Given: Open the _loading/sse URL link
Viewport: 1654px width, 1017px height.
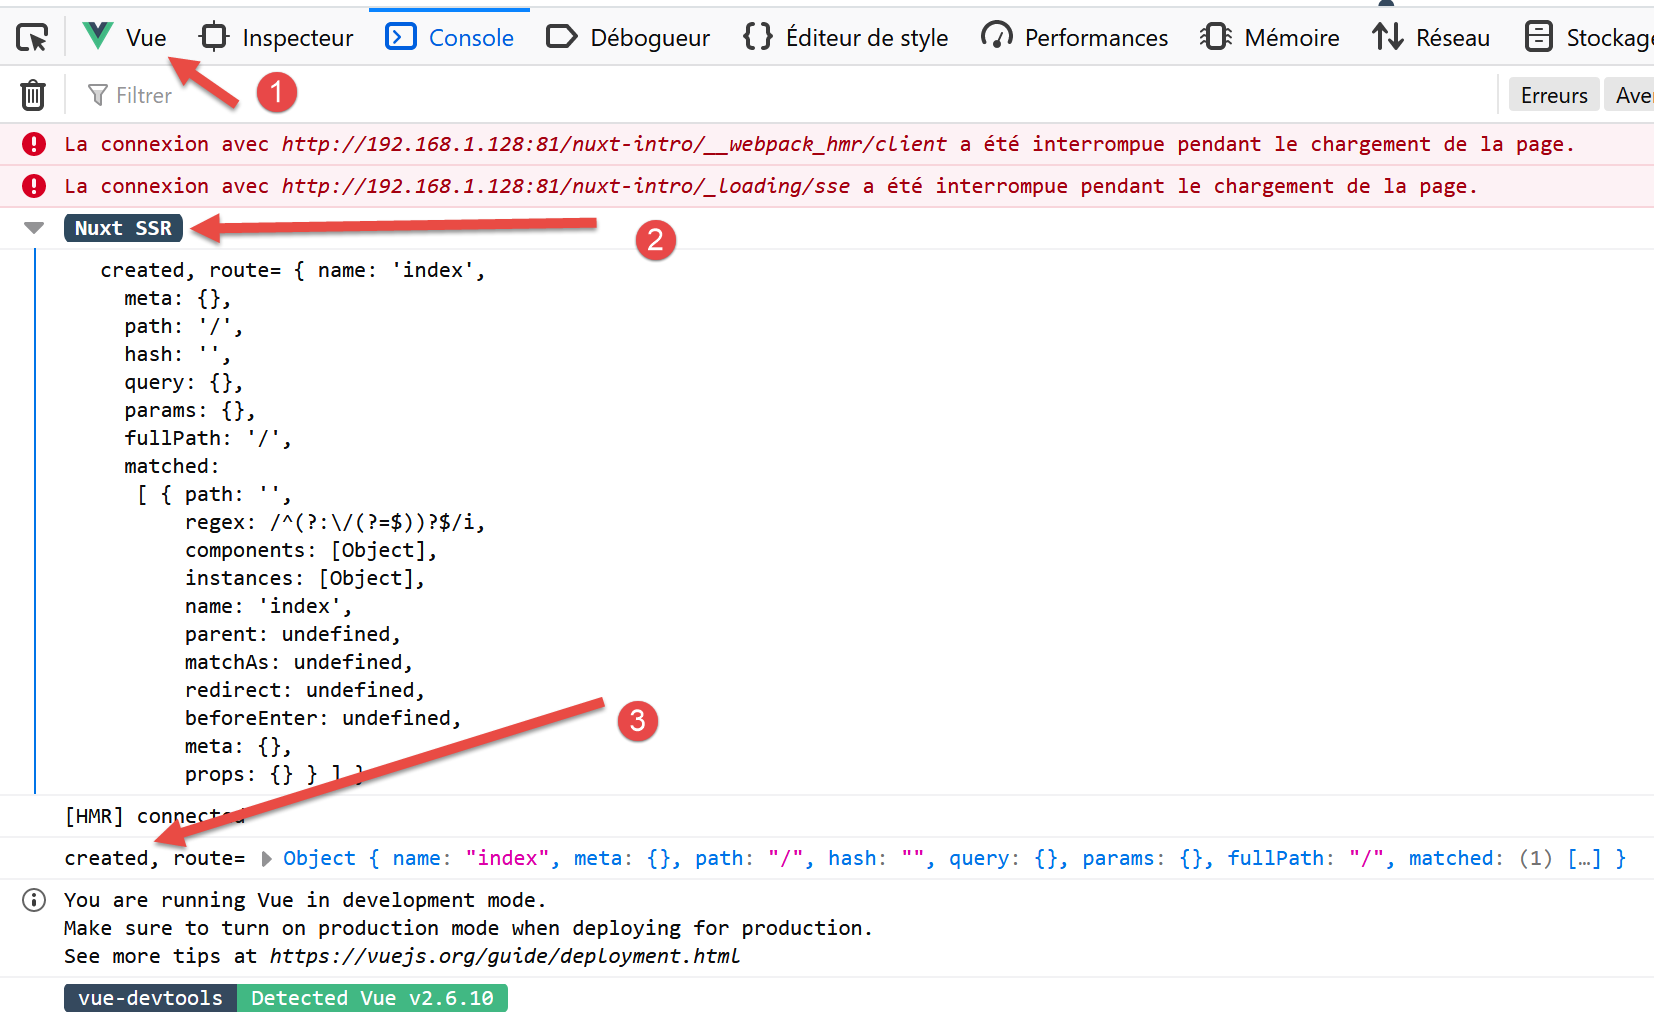Looking at the screenshot, I should coord(565,186).
